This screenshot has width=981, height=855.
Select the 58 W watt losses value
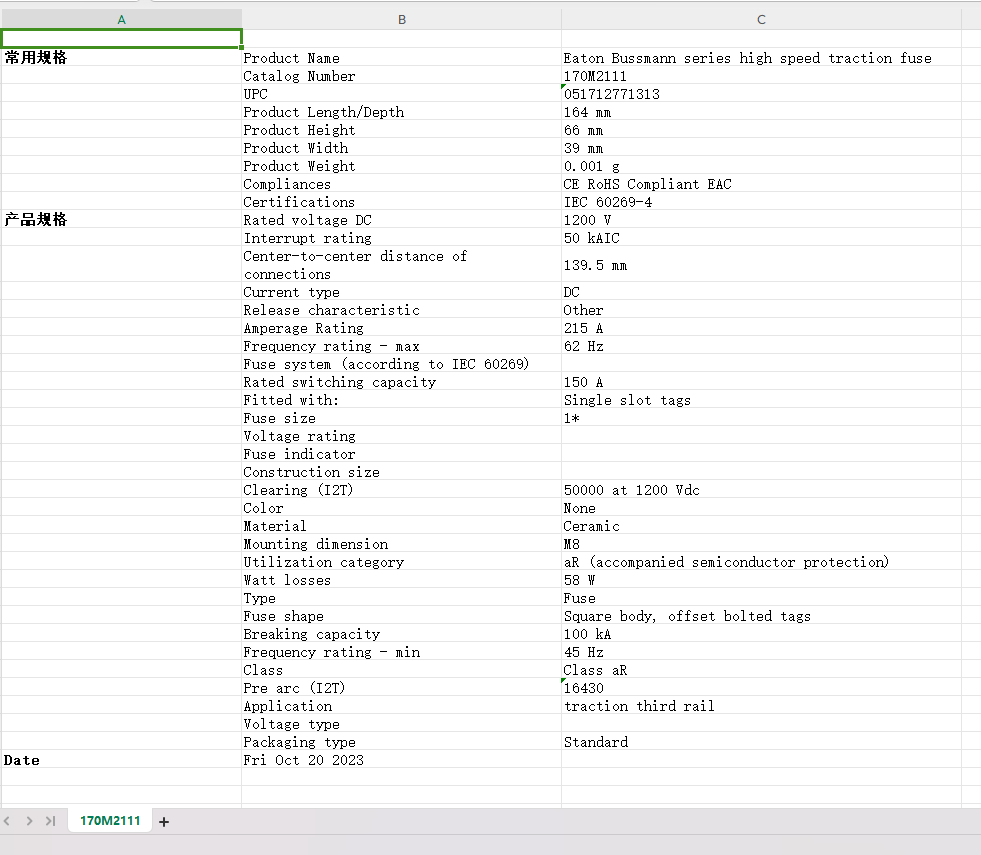pos(761,580)
